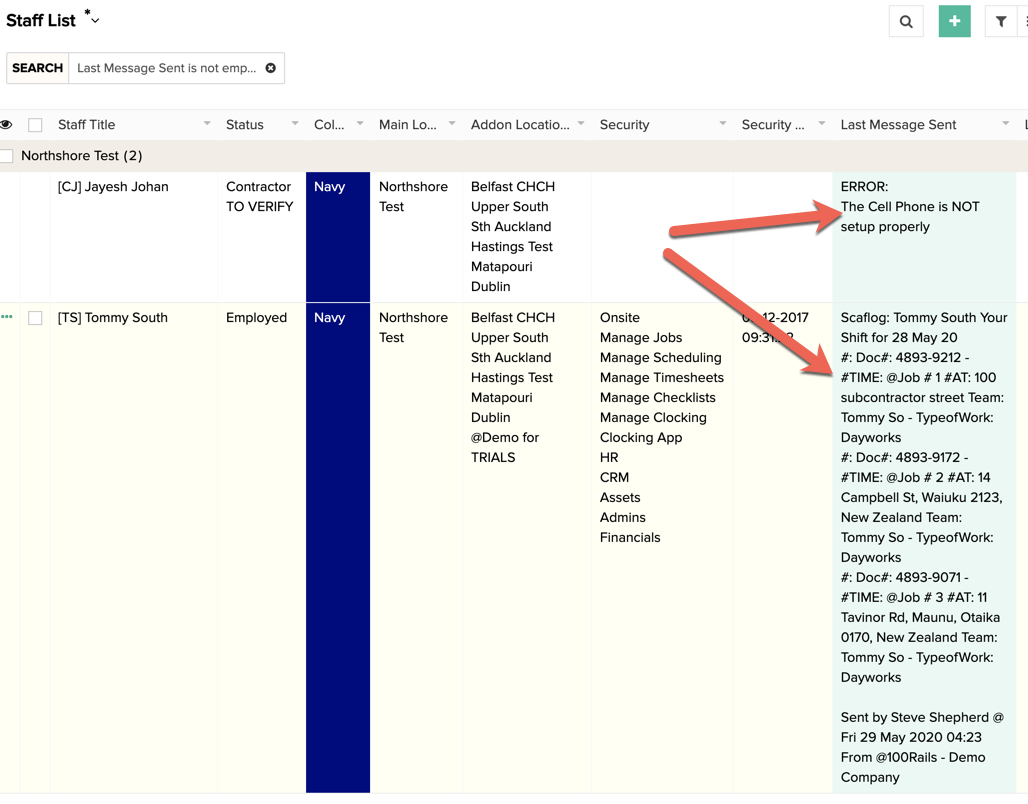Open Addon Location column dropdown arrow
This screenshot has width=1028, height=804.
[581, 124]
